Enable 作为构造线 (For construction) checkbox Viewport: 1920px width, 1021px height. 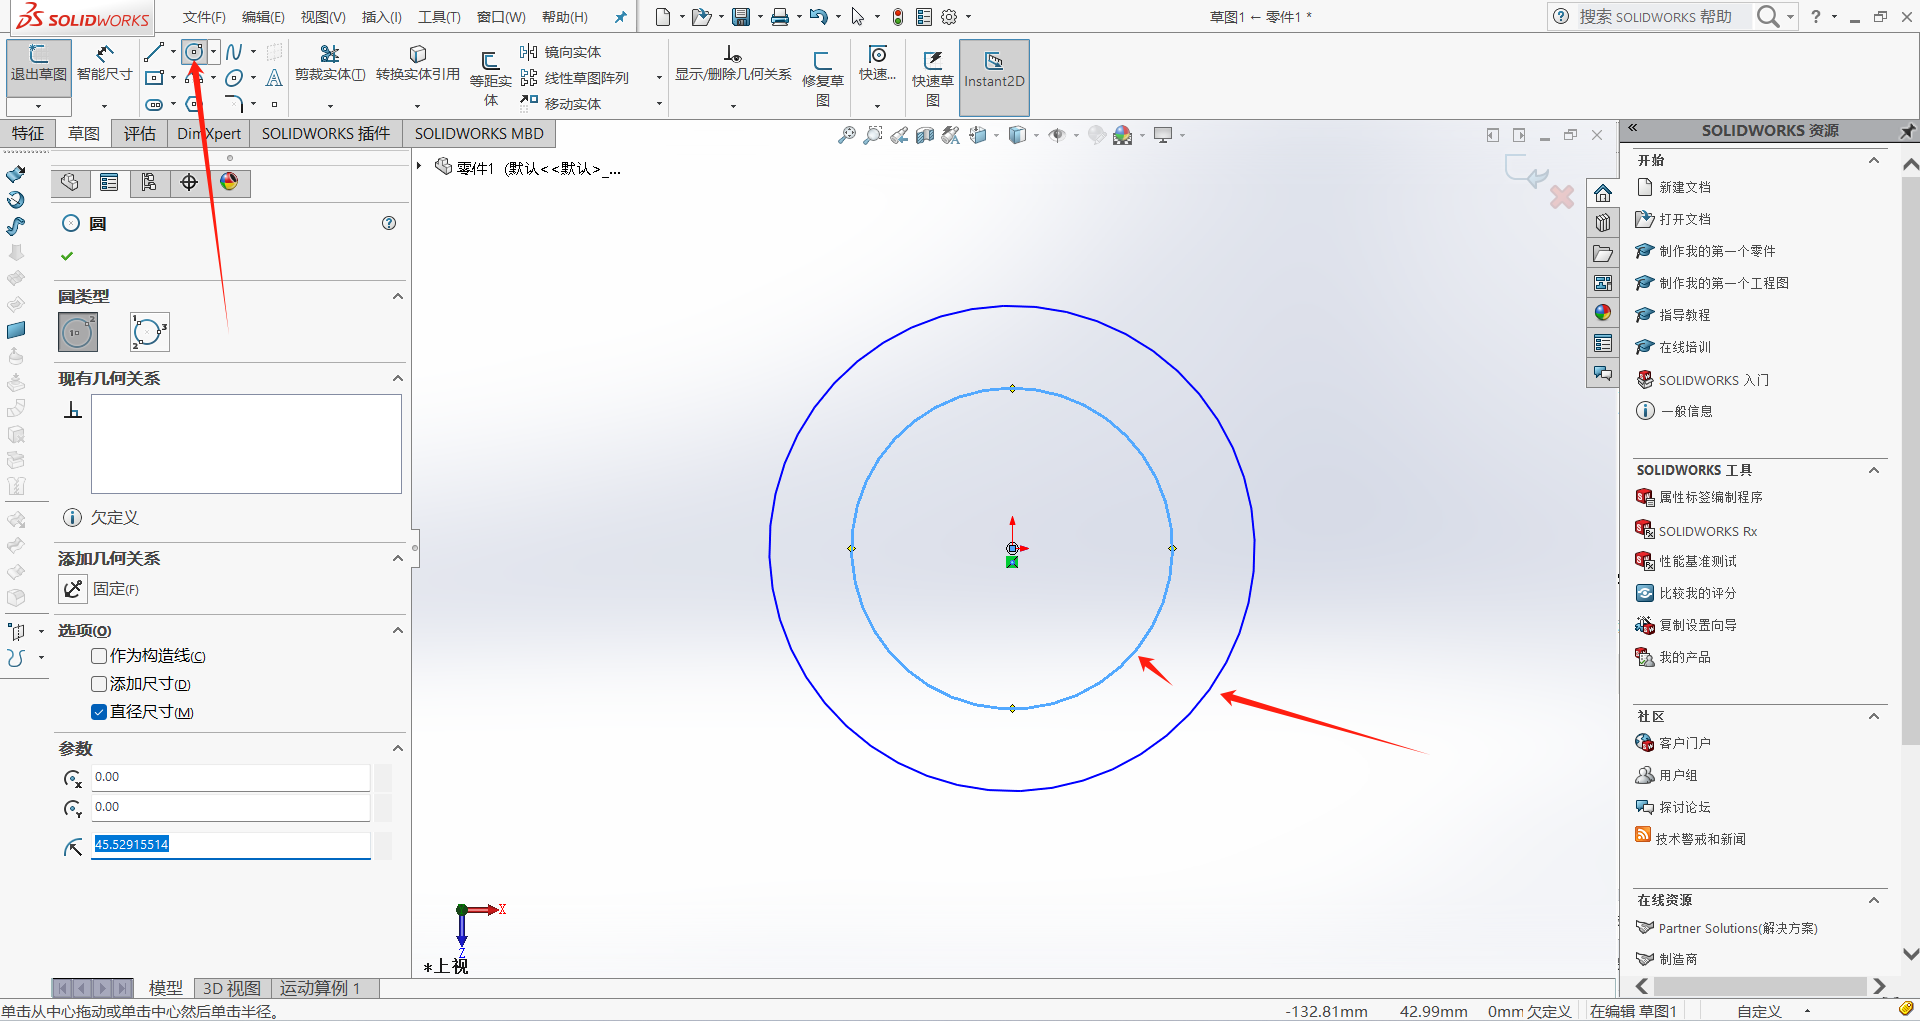(99, 656)
